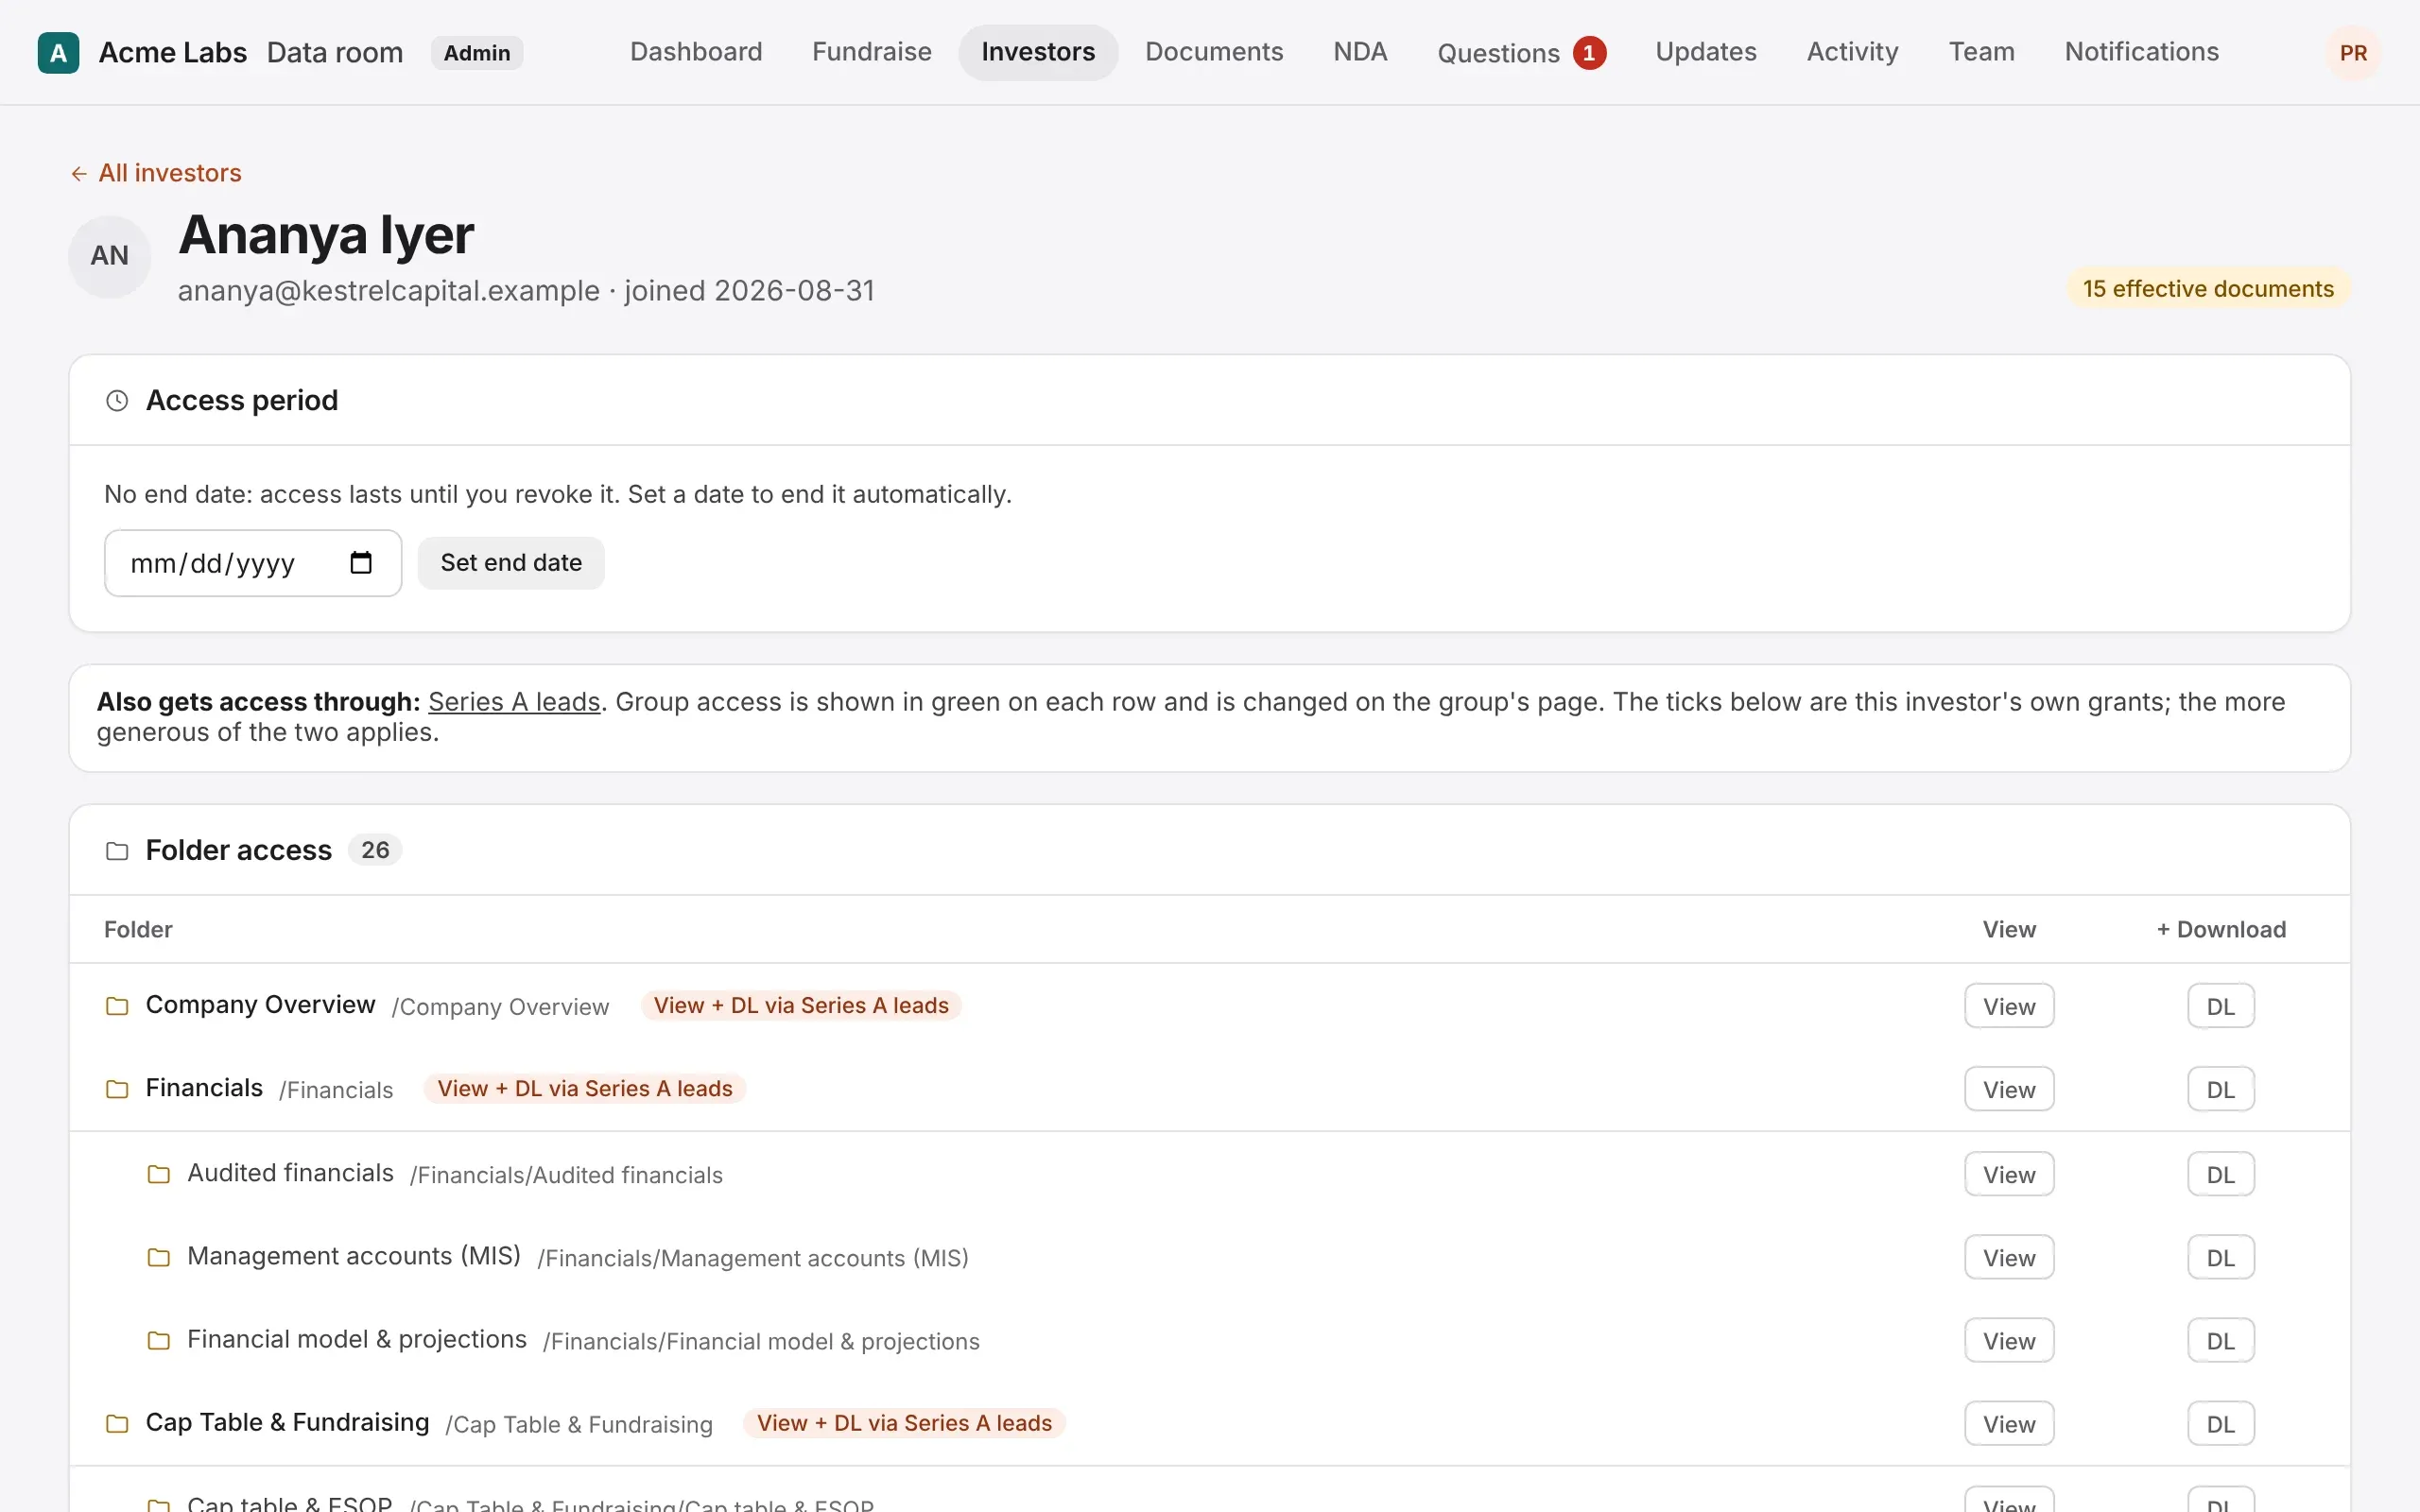2420x1512 pixels.
Task: Click the red Questions notification badge
Action: tap(1589, 53)
